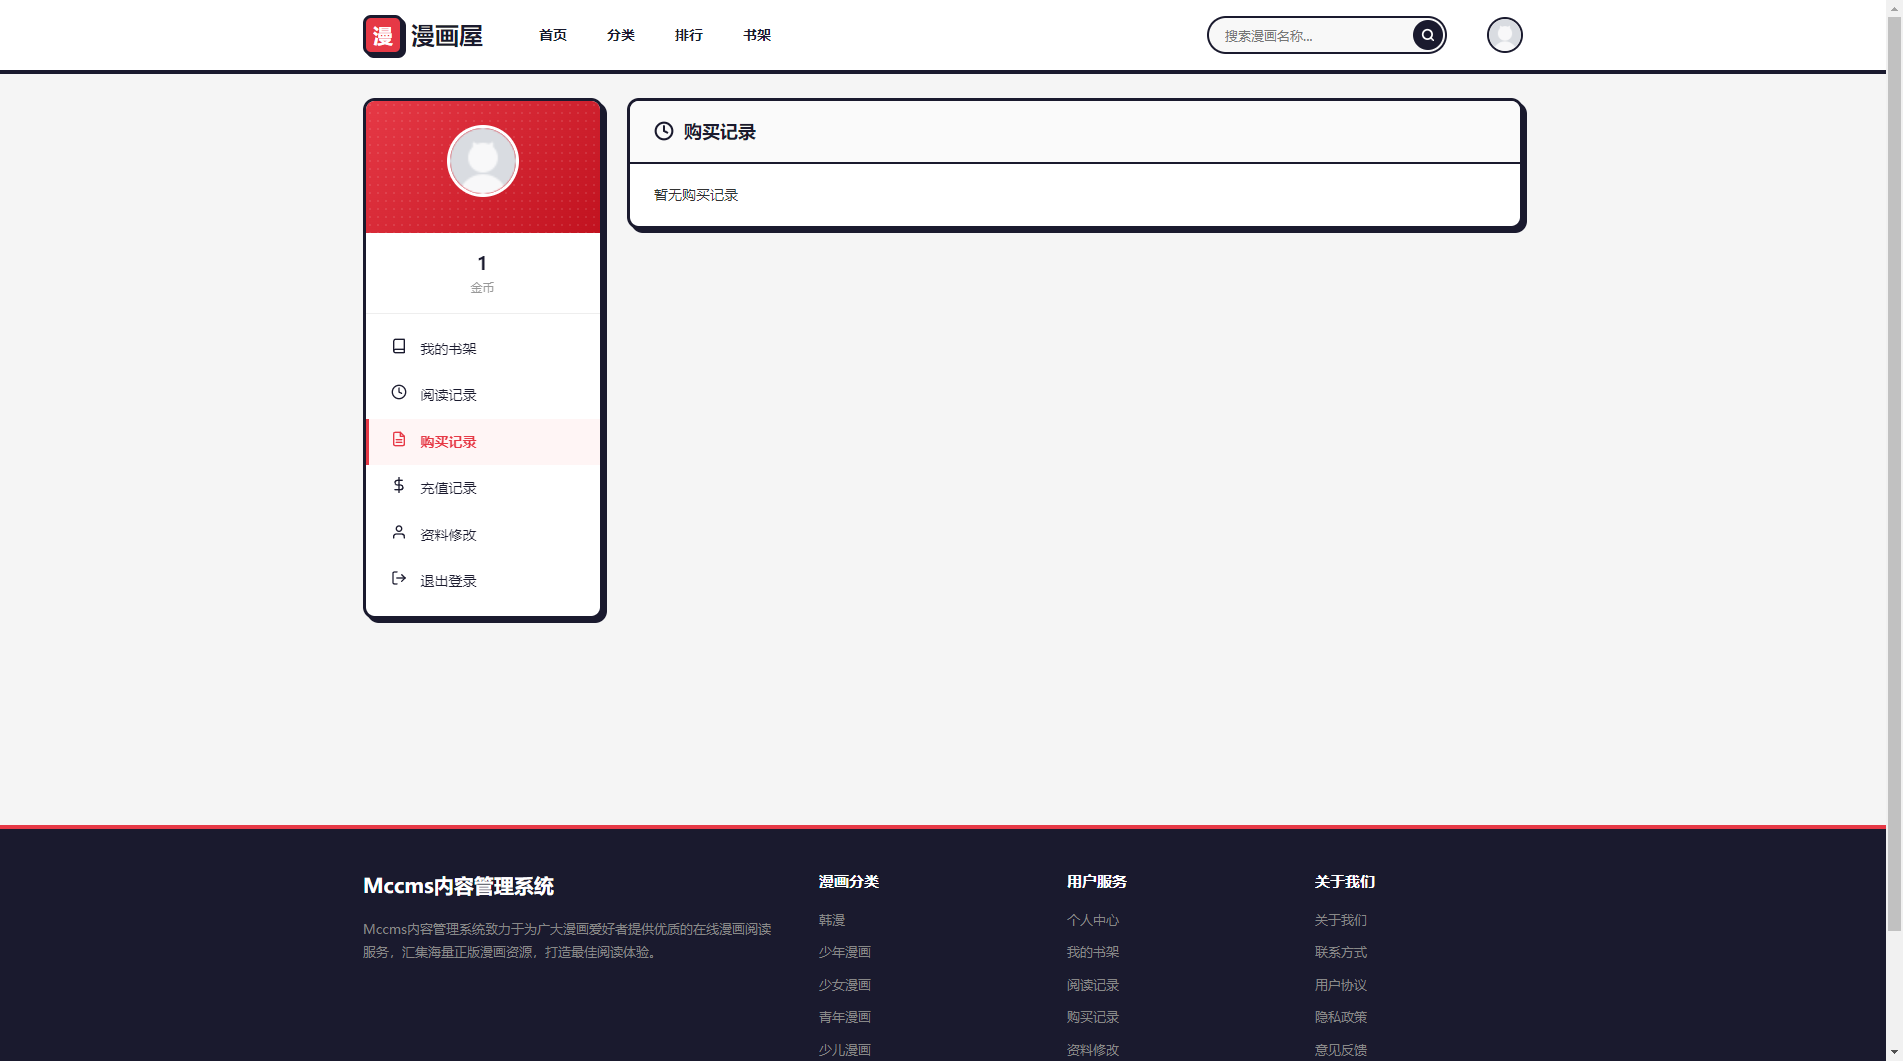Click the 阅读记录 clock icon in sidebar
This screenshot has height=1061, width=1903.
(x=399, y=393)
